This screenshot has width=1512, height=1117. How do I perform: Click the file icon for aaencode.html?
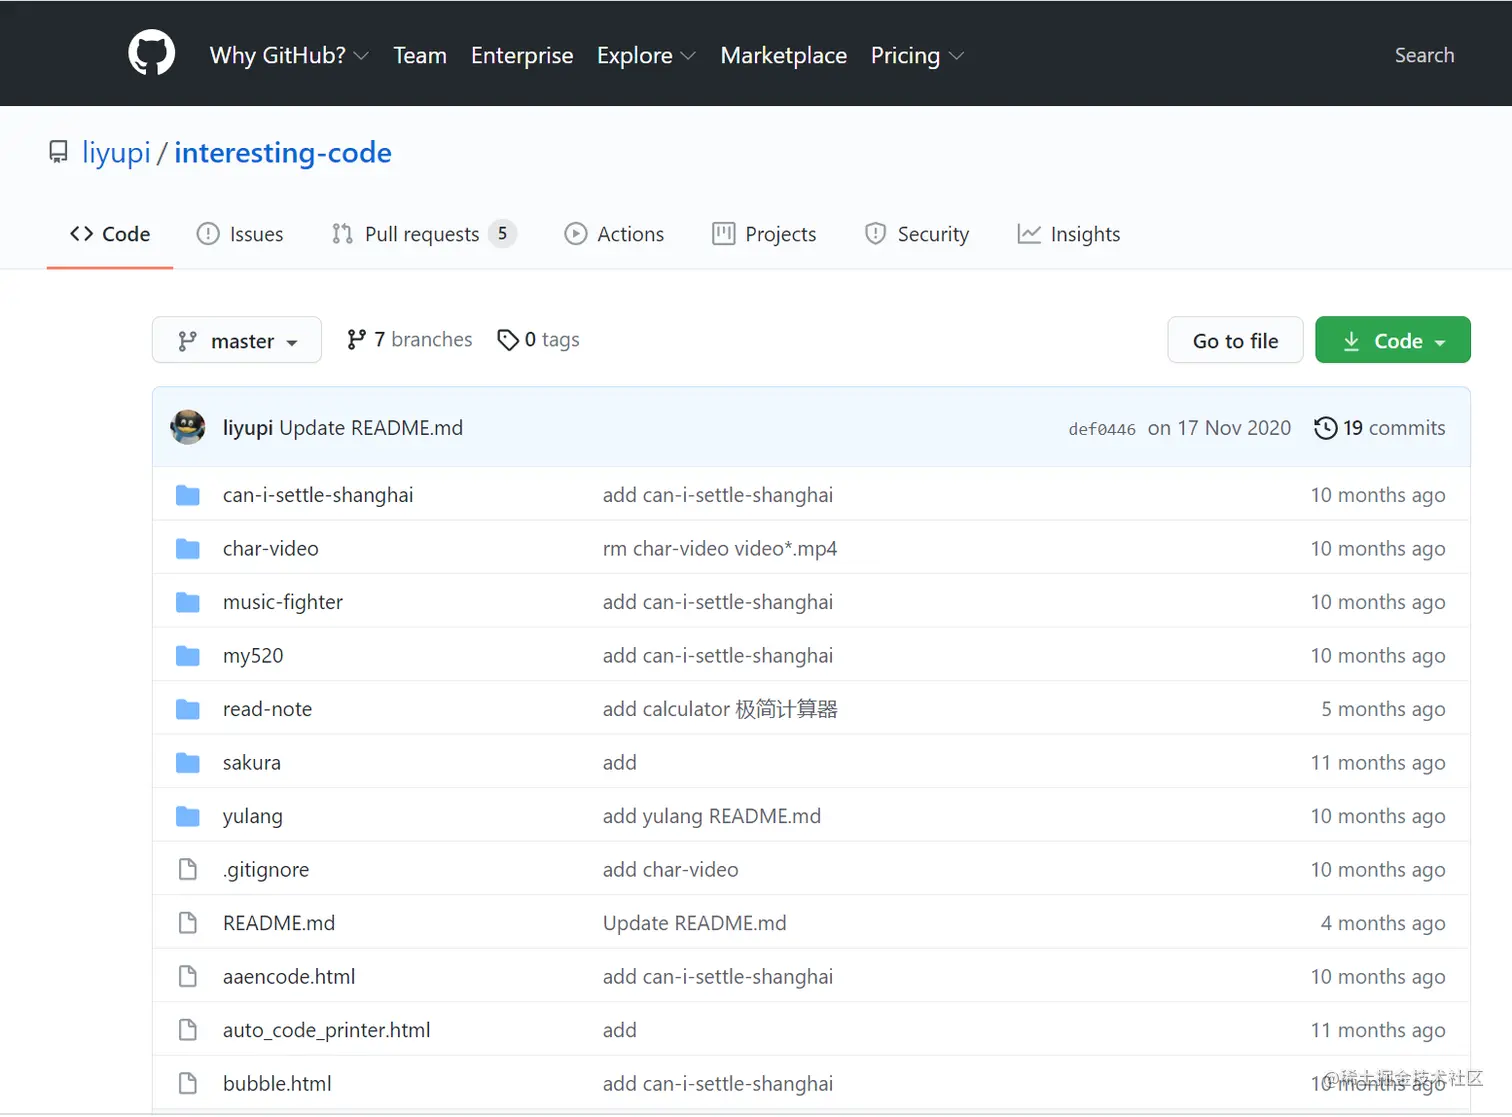[188, 977]
